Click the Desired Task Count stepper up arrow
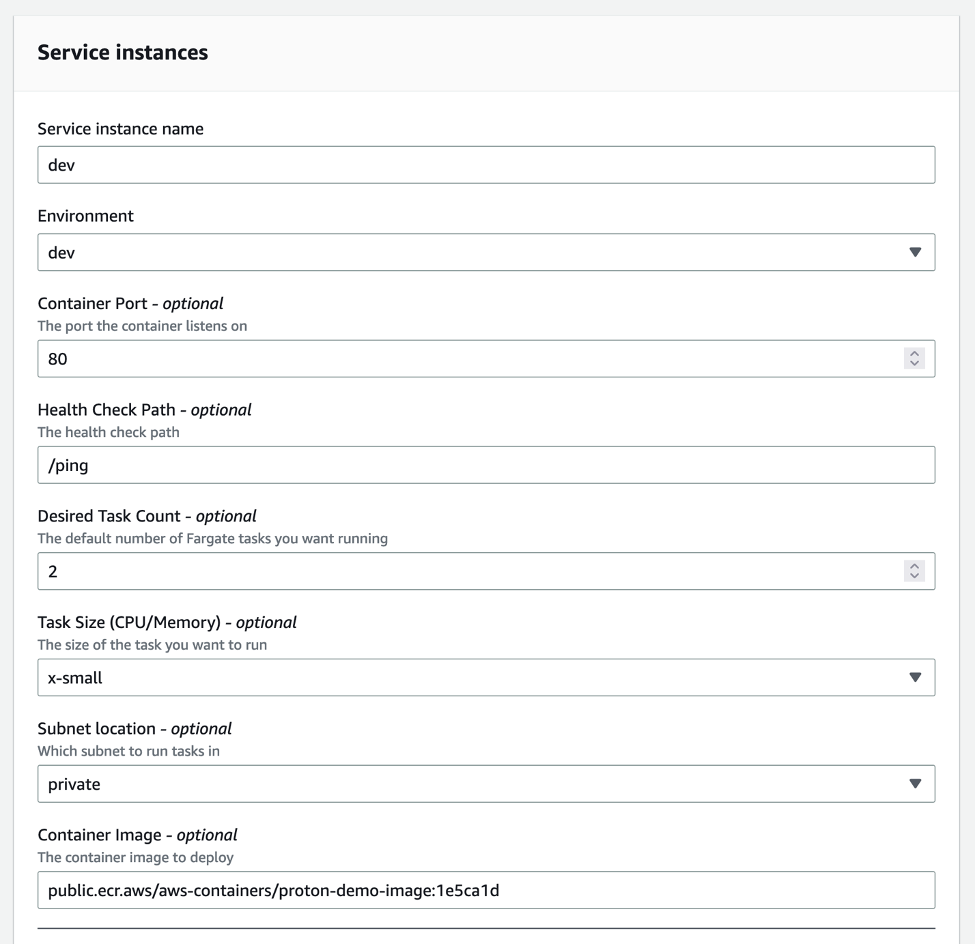 point(916,566)
